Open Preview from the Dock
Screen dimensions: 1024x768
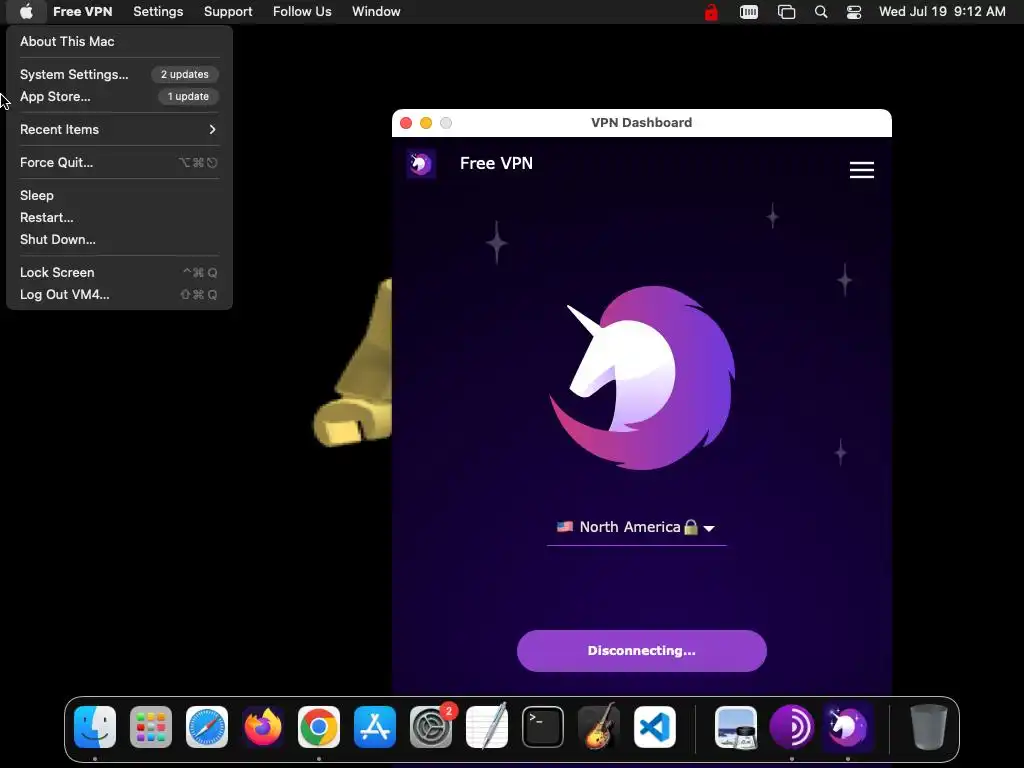click(x=736, y=727)
